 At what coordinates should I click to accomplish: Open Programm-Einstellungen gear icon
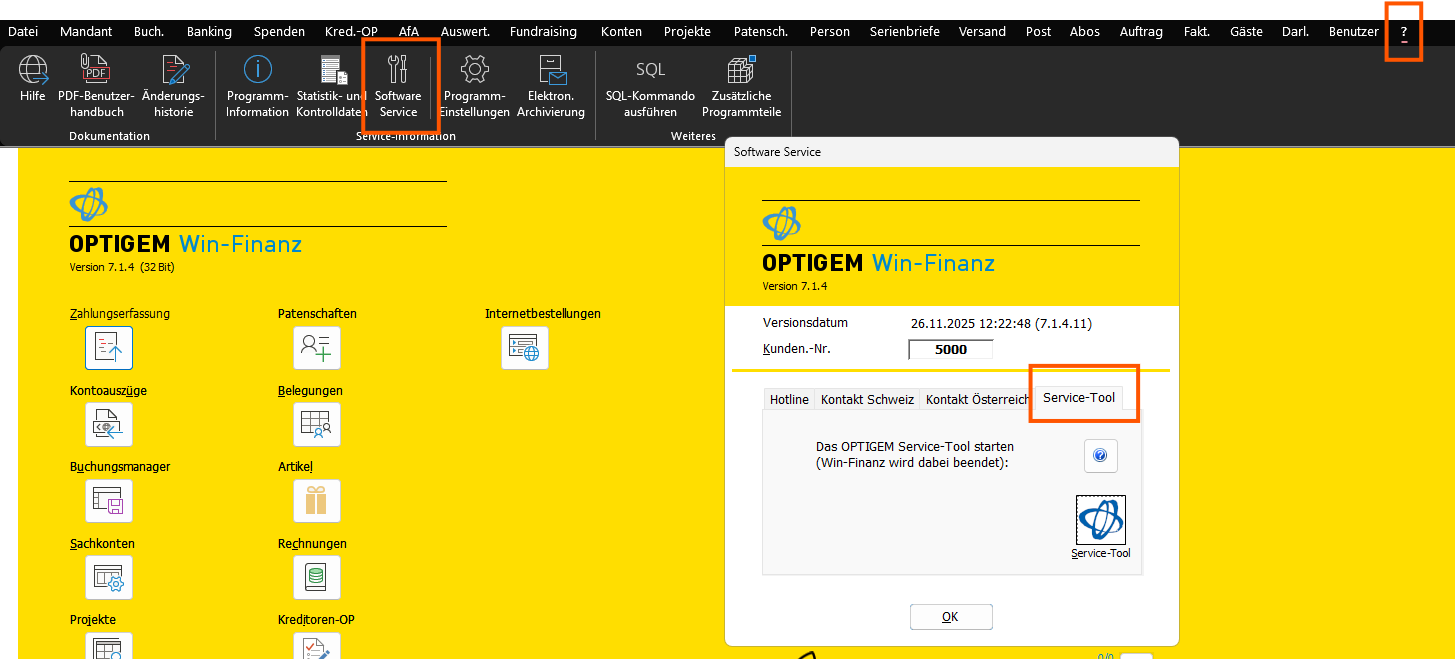click(474, 72)
